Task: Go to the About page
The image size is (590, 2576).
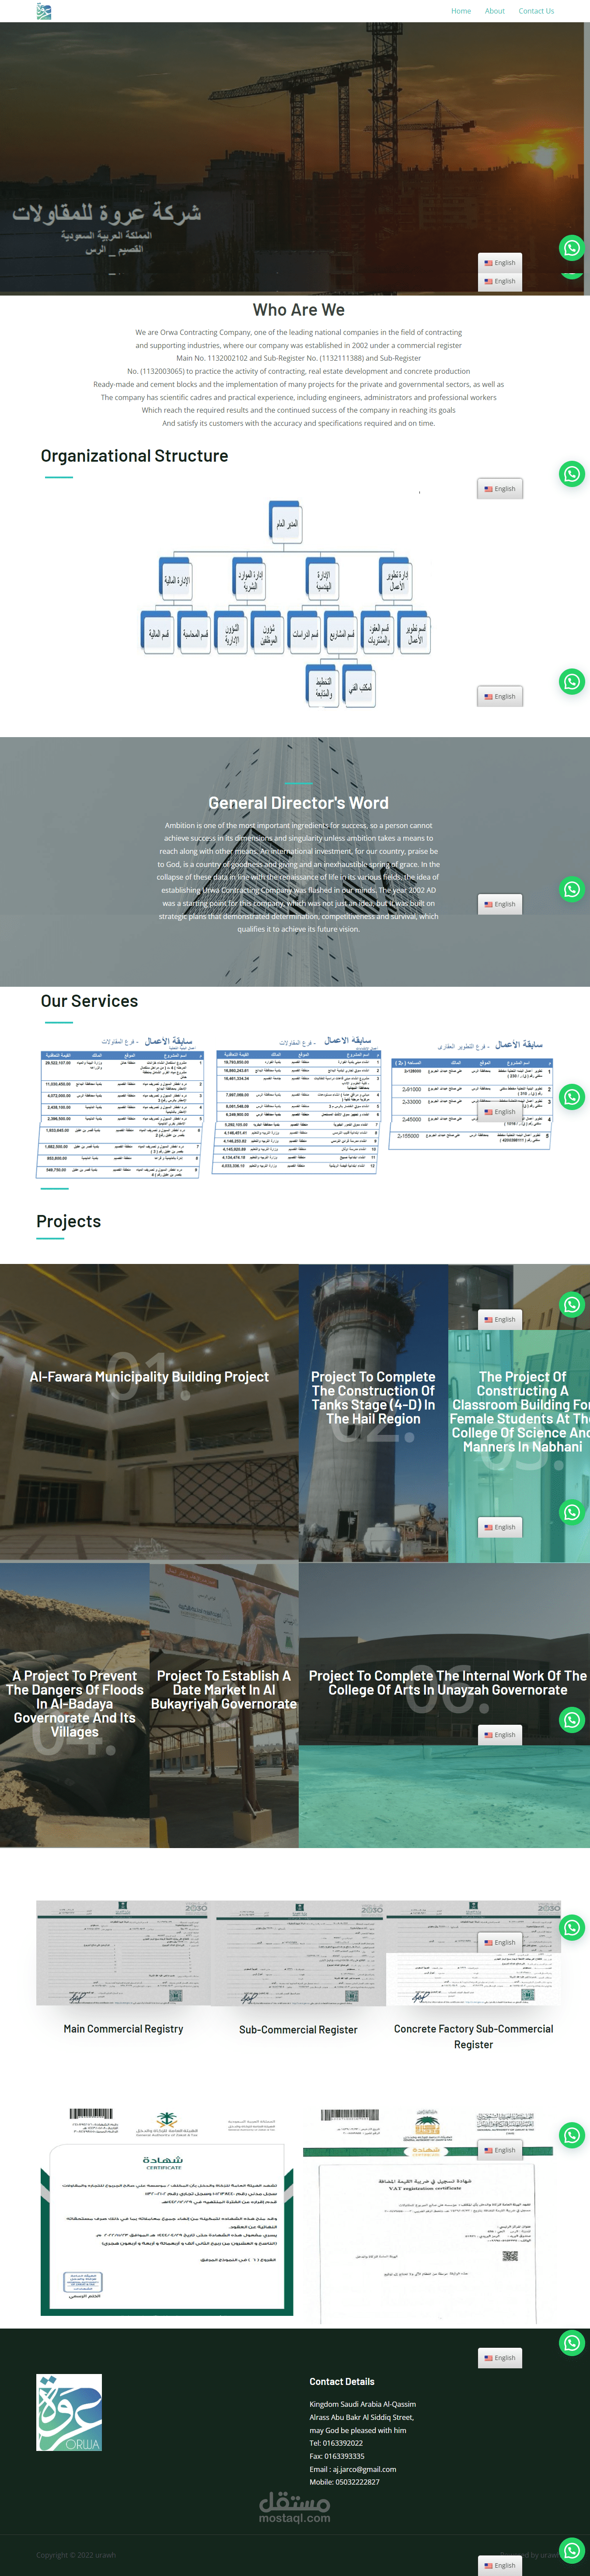Action: pyautogui.click(x=495, y=11)
